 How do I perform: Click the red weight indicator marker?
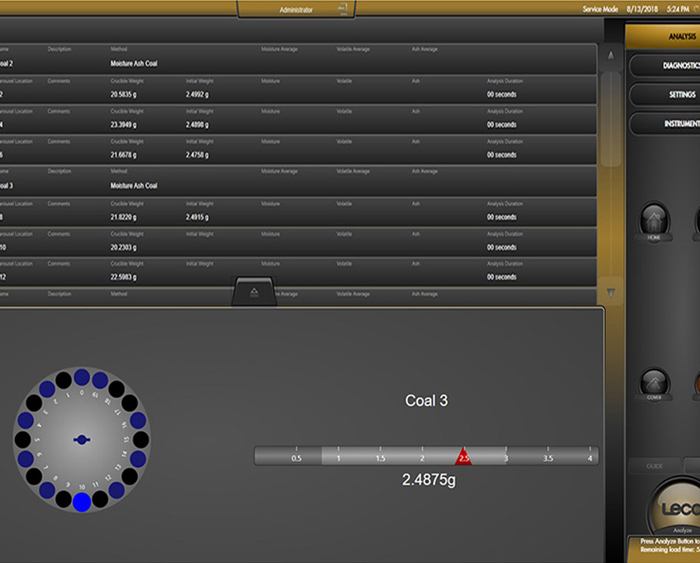tap(463, 456)
